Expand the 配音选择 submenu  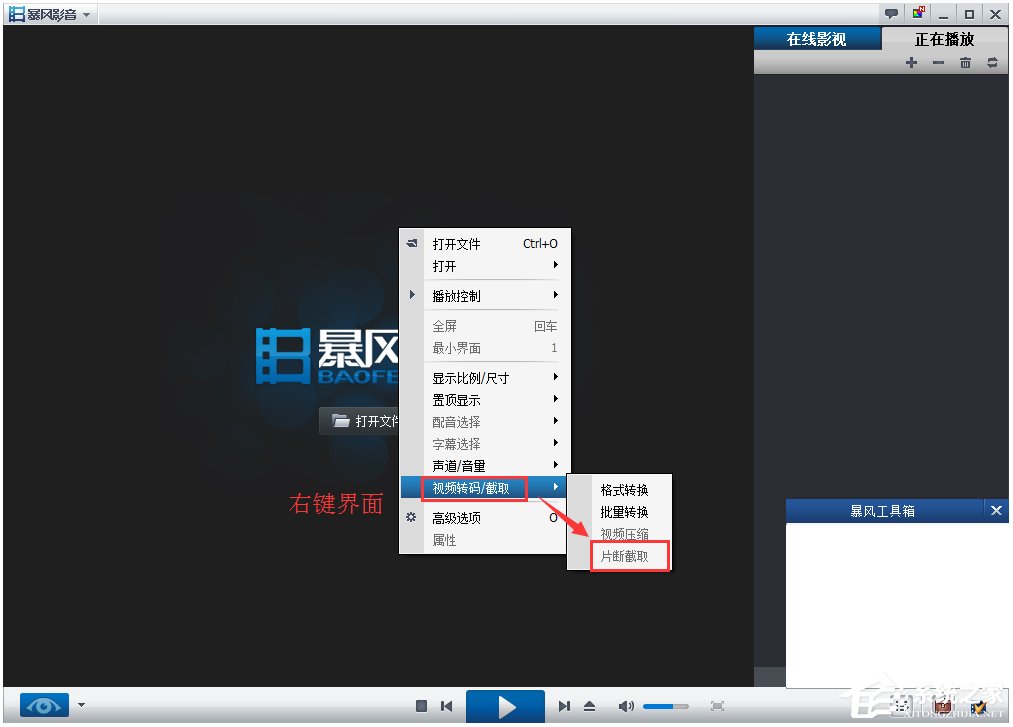click(485, 422)
